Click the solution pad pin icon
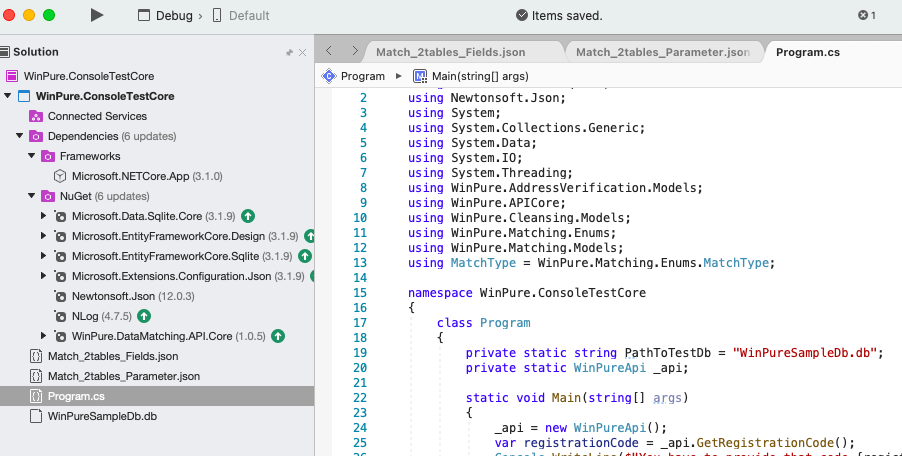 pos(289,52)
